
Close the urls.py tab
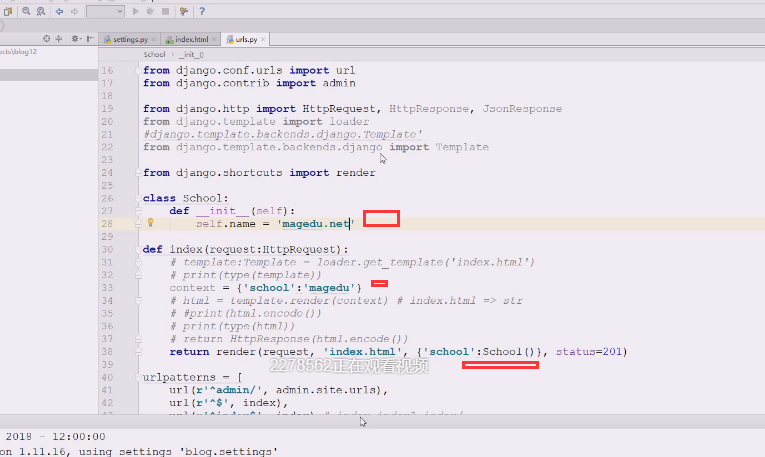263,39
